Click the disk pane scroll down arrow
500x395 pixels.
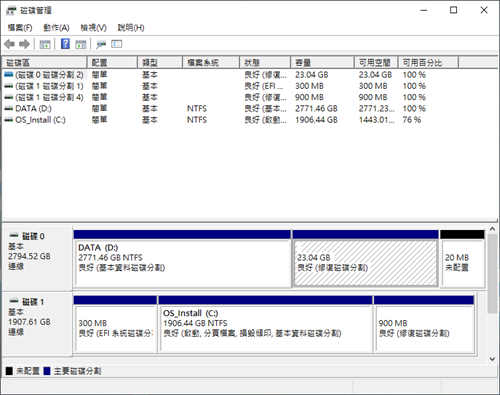[492, 359]
